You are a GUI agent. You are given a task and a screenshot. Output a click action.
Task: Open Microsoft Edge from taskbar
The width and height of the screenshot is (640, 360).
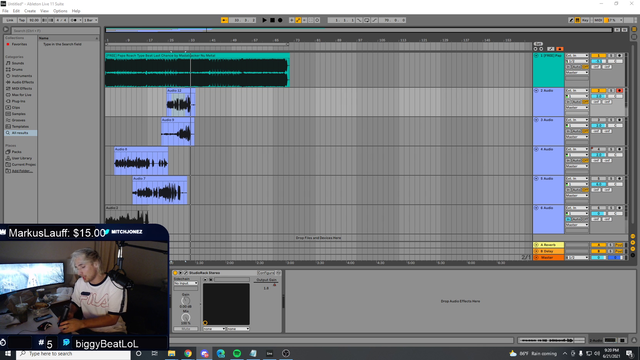click(x=220, y=353)
